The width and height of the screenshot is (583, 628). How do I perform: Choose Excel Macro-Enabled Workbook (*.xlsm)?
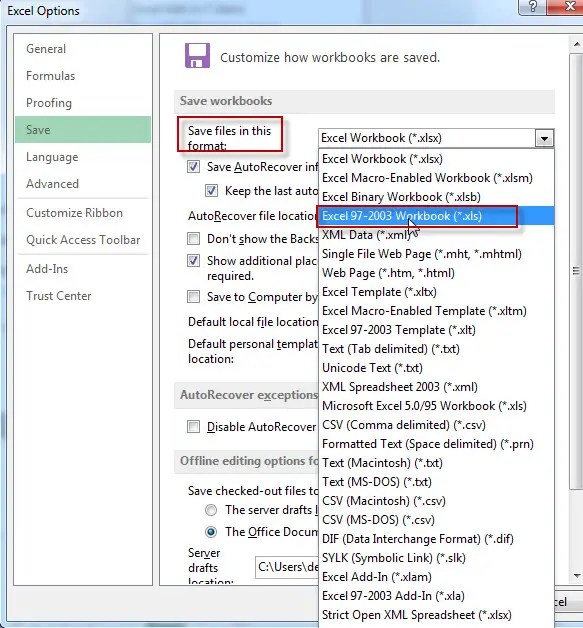pyautogui.click(x=436, y=178)
